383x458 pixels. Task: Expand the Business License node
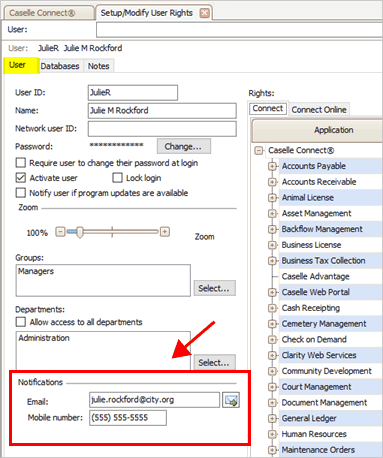[x=272, y=245]
